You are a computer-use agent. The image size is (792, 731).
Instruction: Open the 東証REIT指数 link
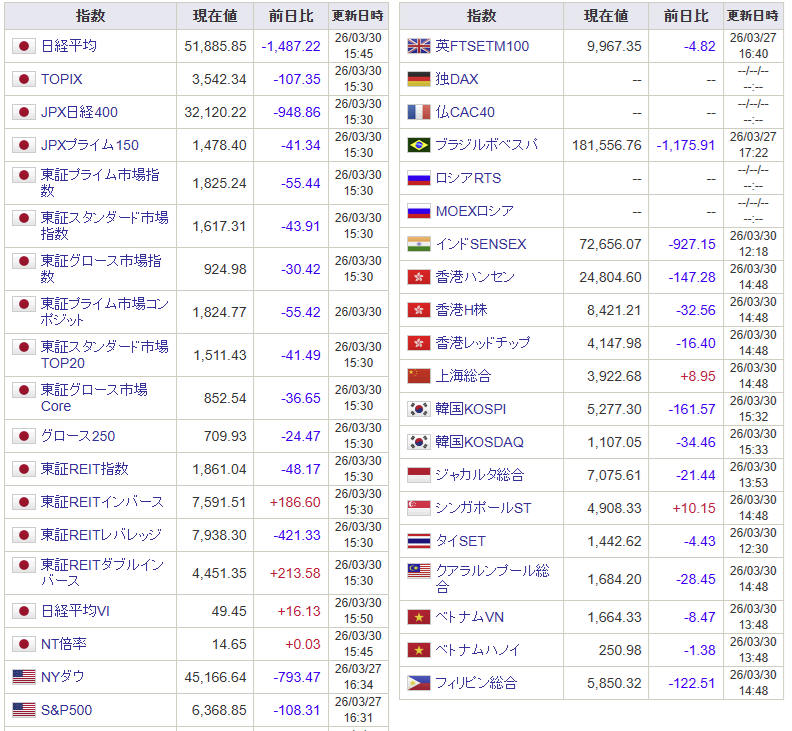point(84,469)
